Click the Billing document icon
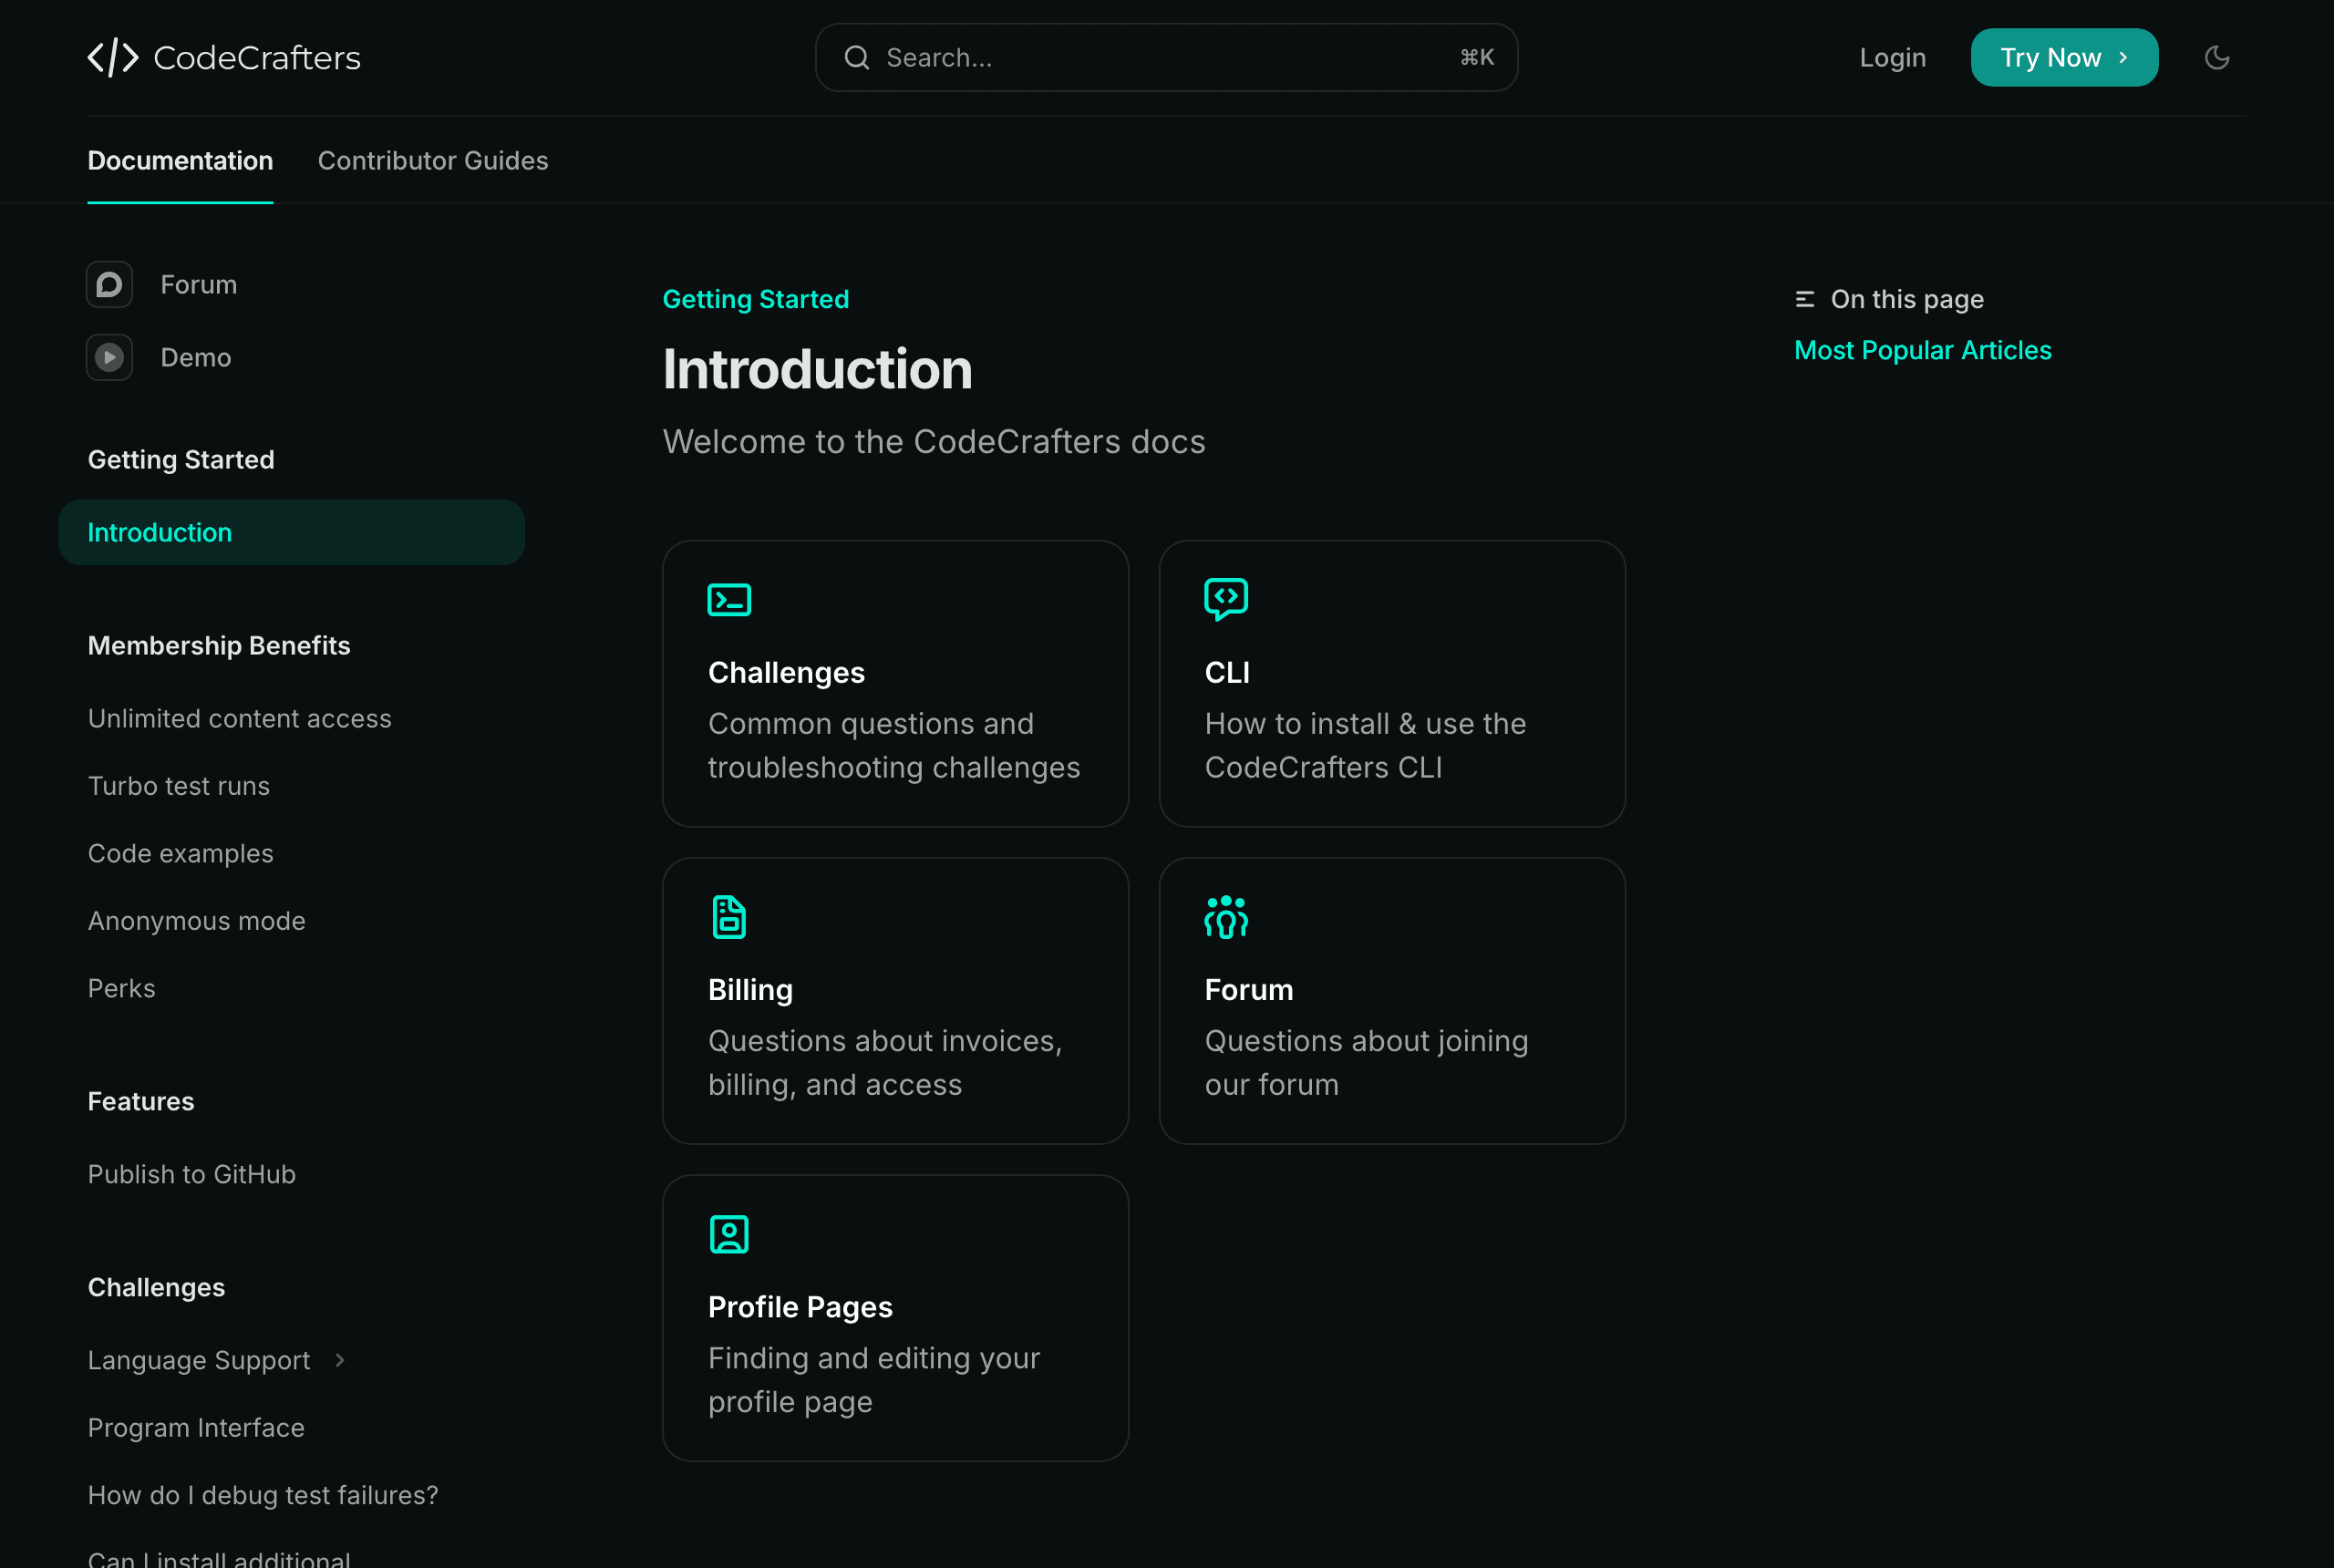The height and width of the screenshot is (1568, 2334). pos(729,917)
